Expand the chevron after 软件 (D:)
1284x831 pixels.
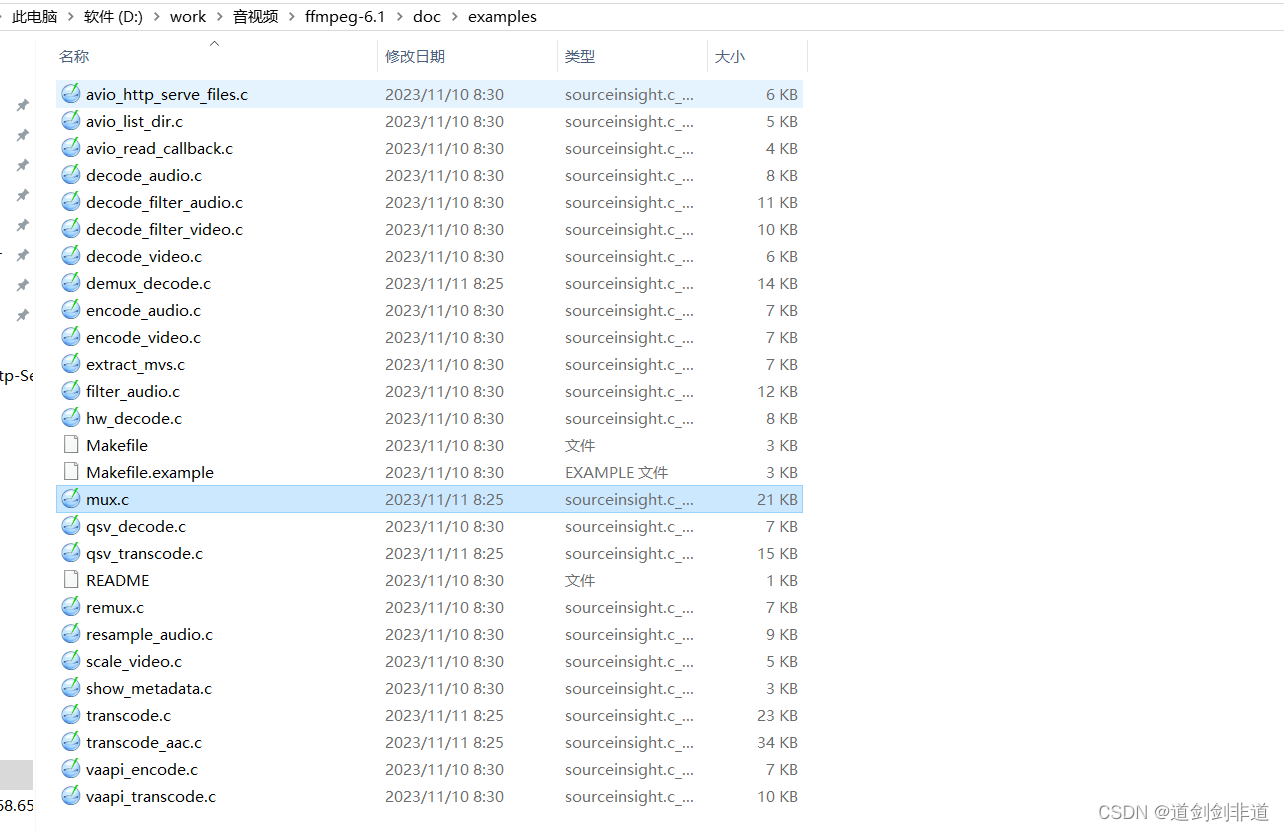tap(159, 17)
